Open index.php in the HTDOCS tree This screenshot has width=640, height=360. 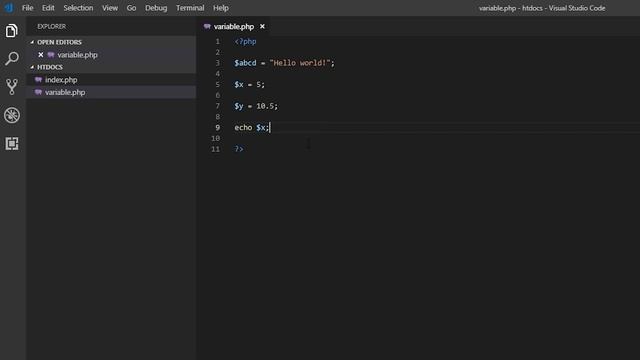[111, 80]
